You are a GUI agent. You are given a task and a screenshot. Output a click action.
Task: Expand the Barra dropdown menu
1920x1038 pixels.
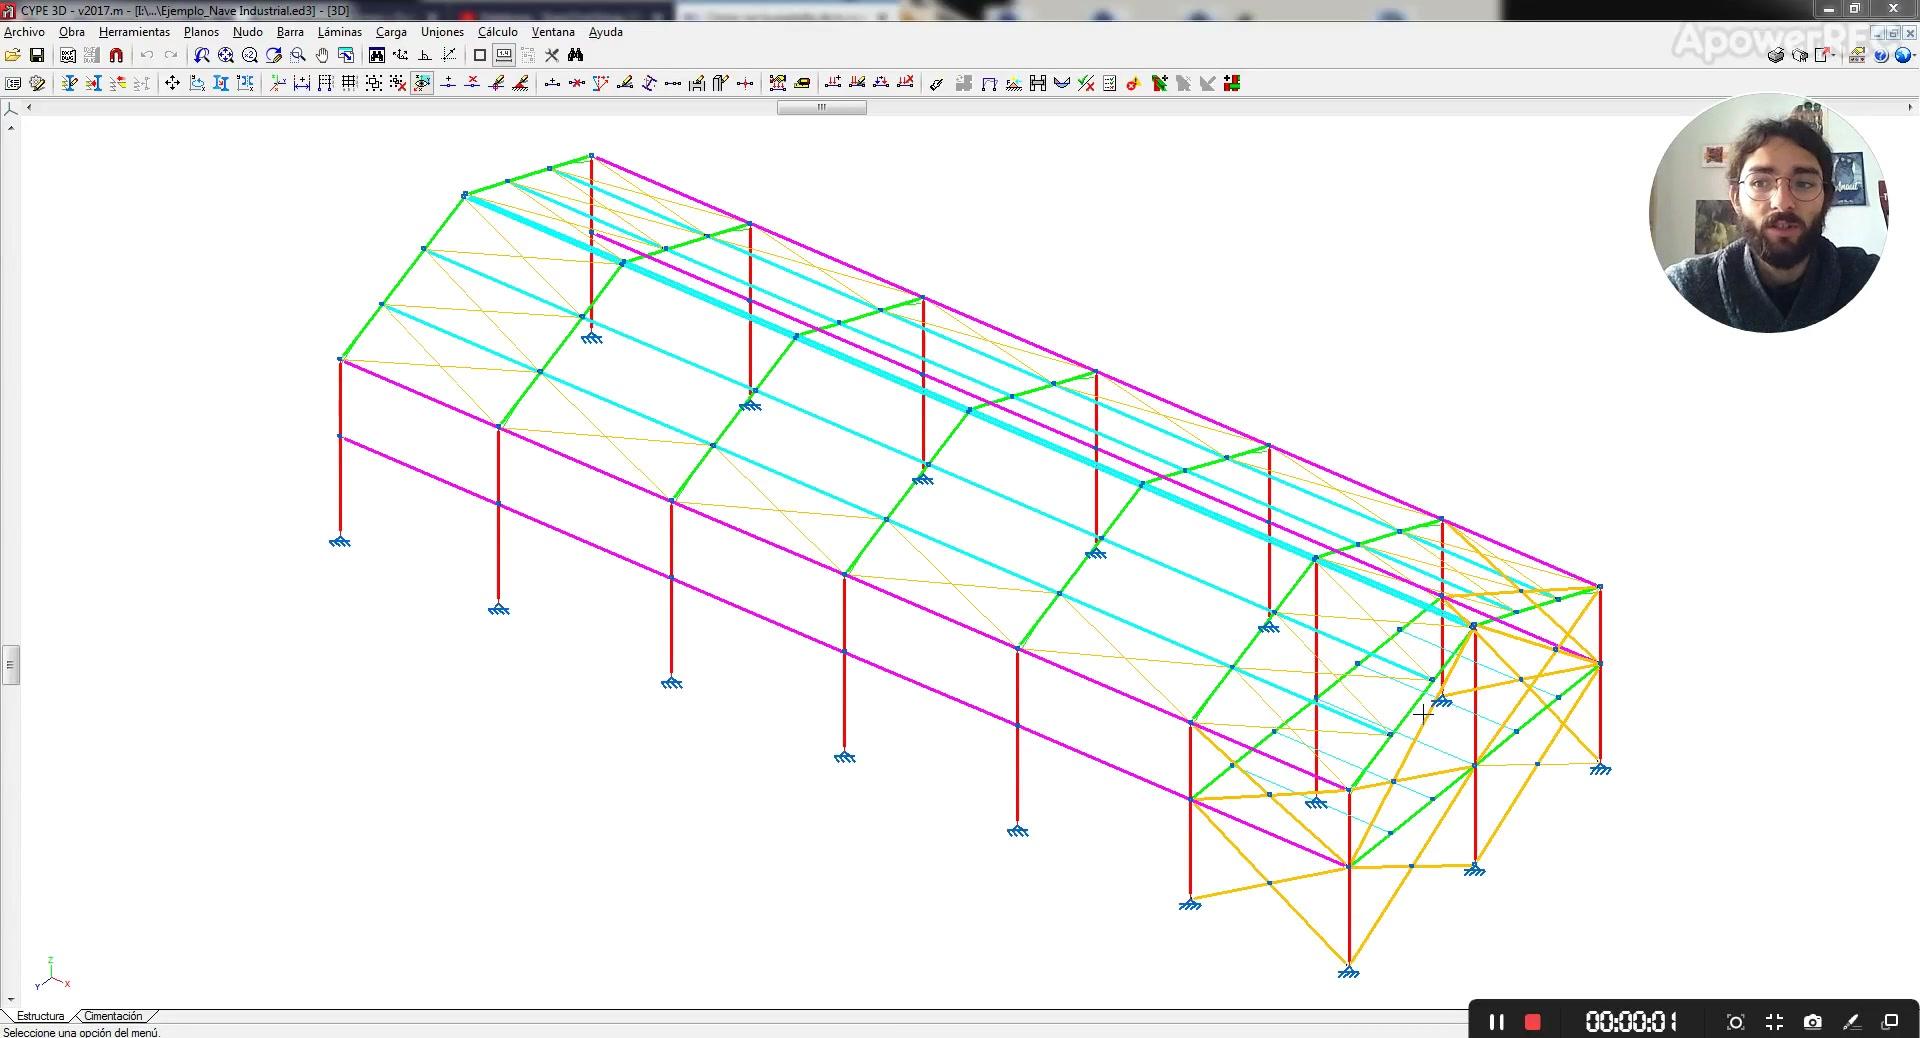coord(290,32)
